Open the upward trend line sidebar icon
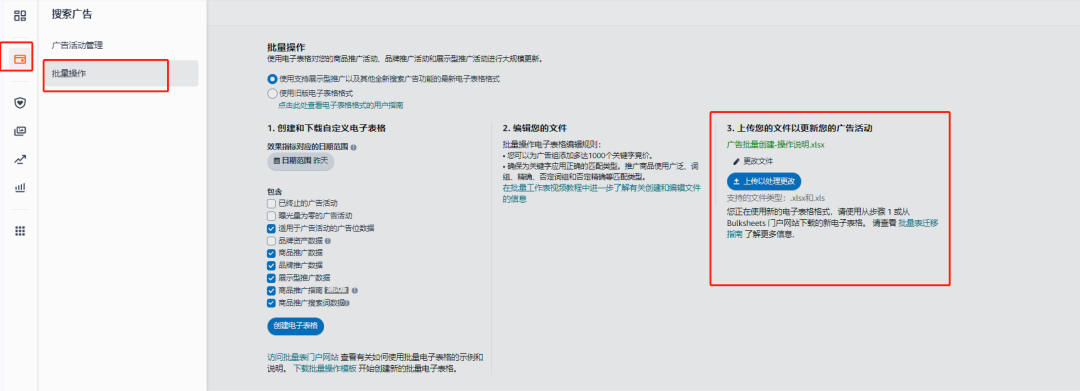The image size is (1080, 391). (20, 160)
